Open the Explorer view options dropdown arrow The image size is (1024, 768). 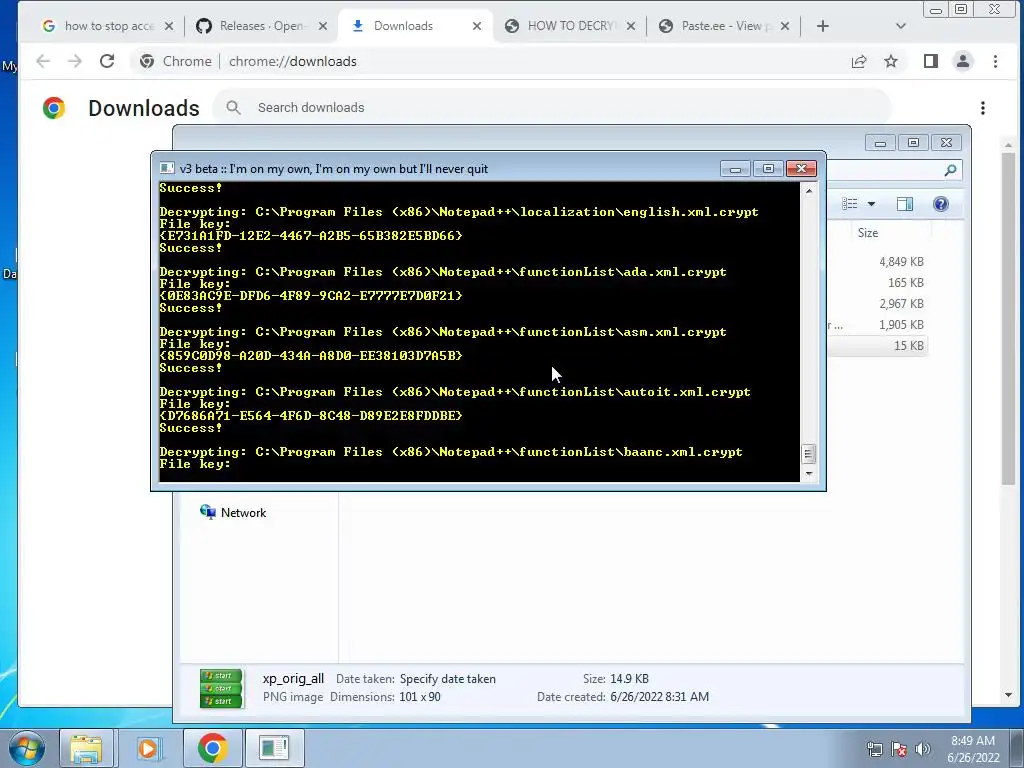click(871, 204)
